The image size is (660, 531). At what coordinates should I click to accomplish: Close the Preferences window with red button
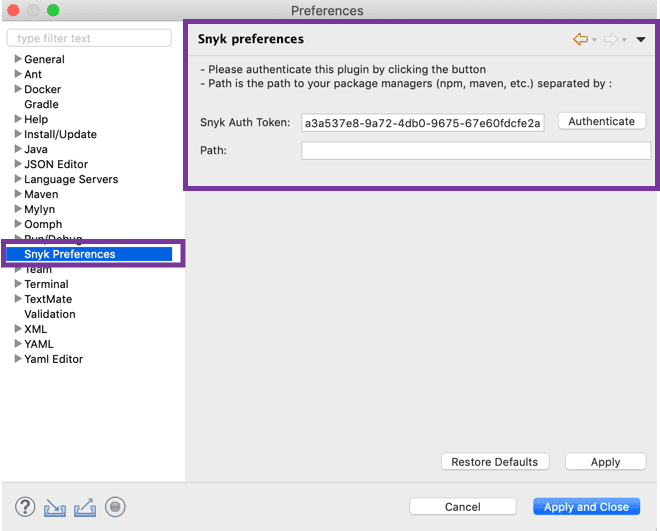(13, 10)
